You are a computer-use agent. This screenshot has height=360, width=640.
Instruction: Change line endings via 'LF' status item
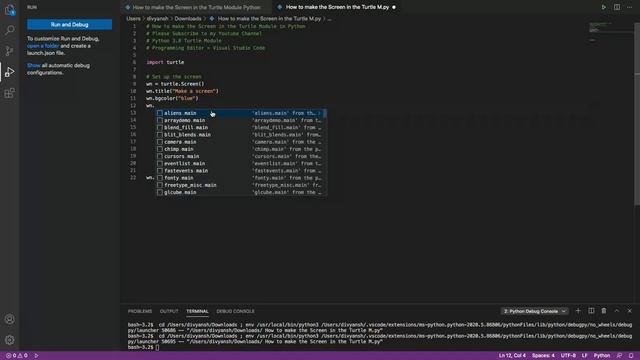pyautogui.click(x=584, y=356)
